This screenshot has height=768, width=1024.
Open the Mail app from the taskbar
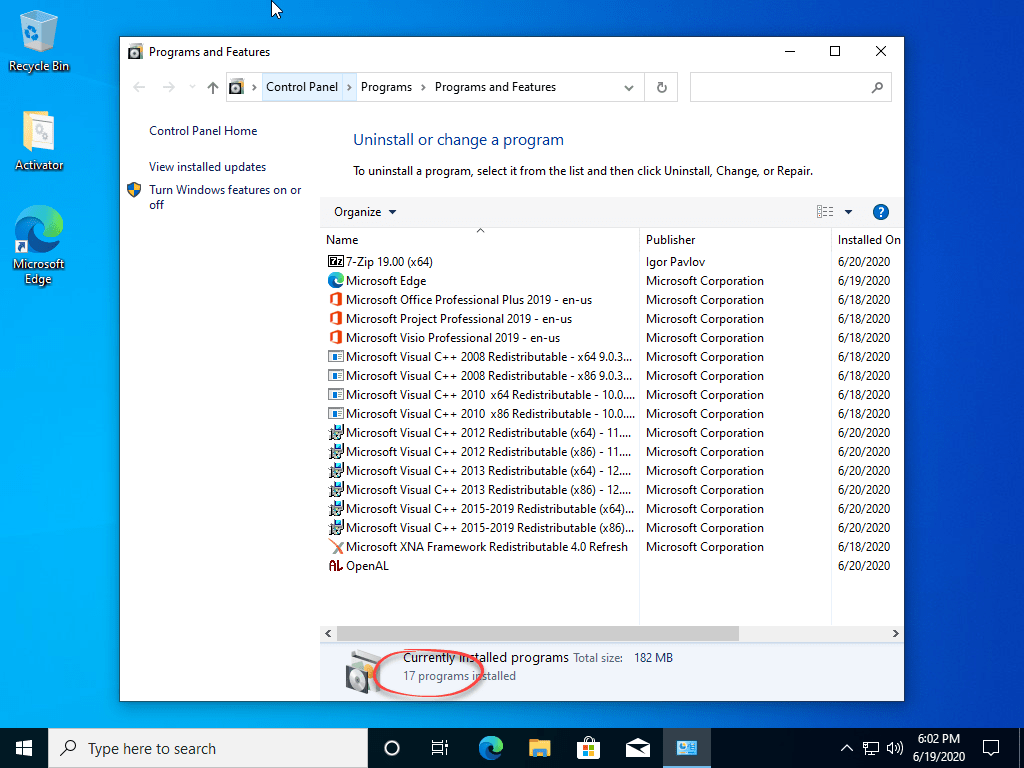pyautogui.click(x=637, y=748)
